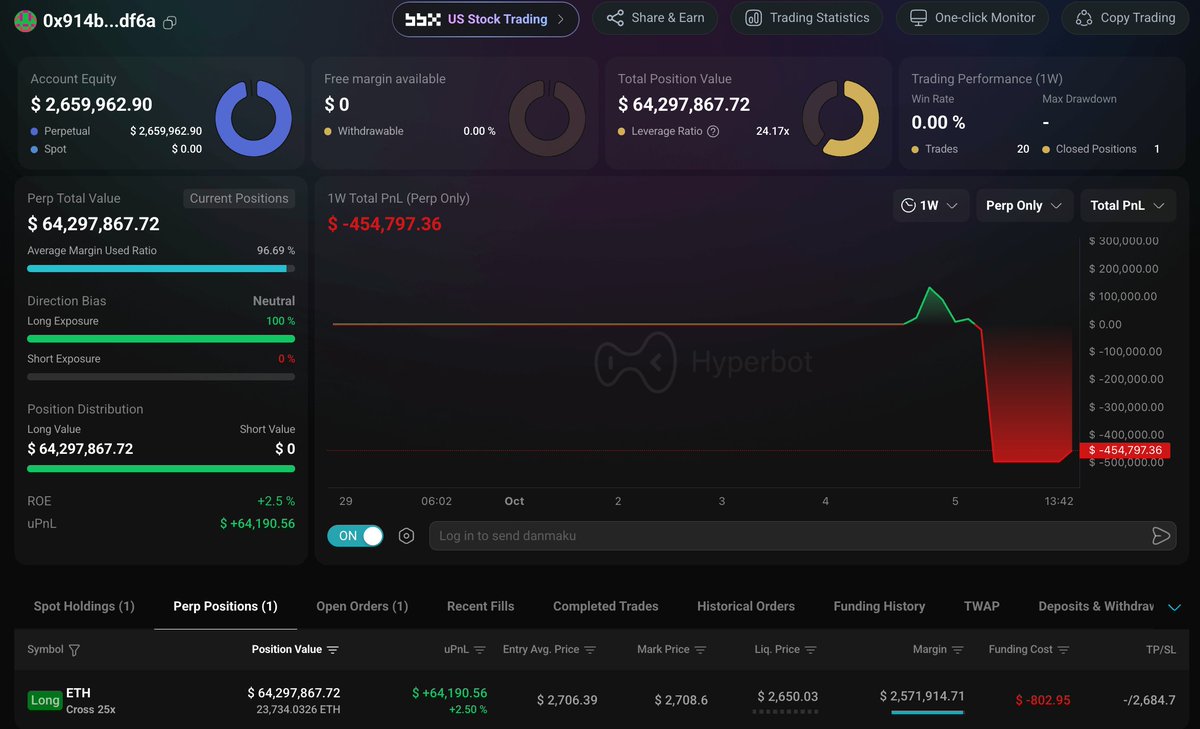
Task: Click the send danmaku arrow icon
Action: point(1160,536)
